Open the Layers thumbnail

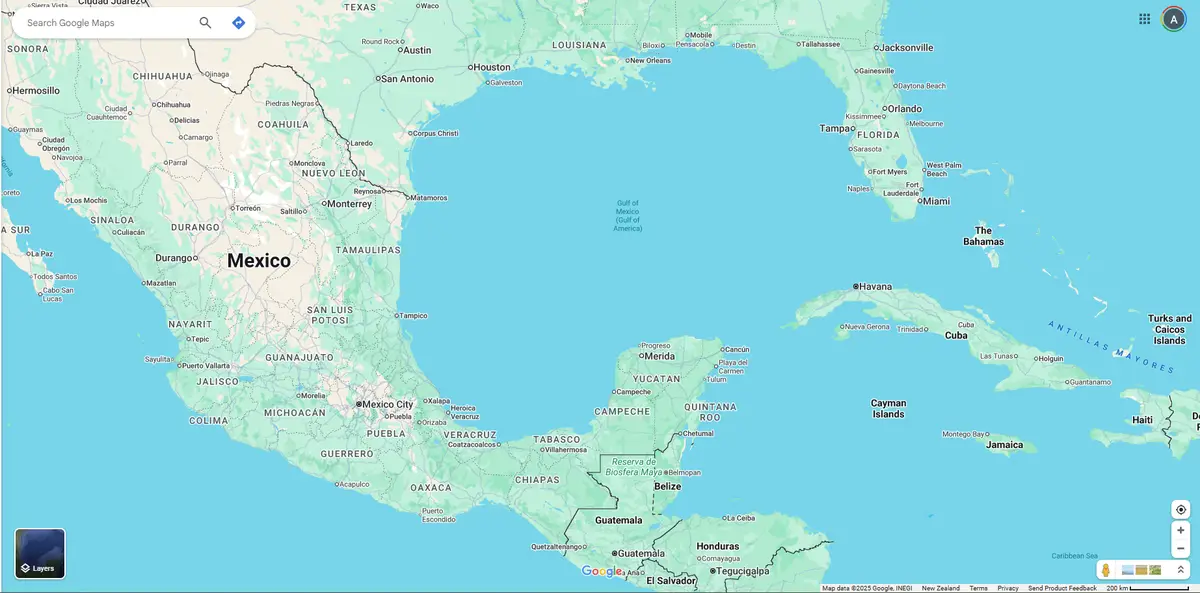tap(40, 554)
